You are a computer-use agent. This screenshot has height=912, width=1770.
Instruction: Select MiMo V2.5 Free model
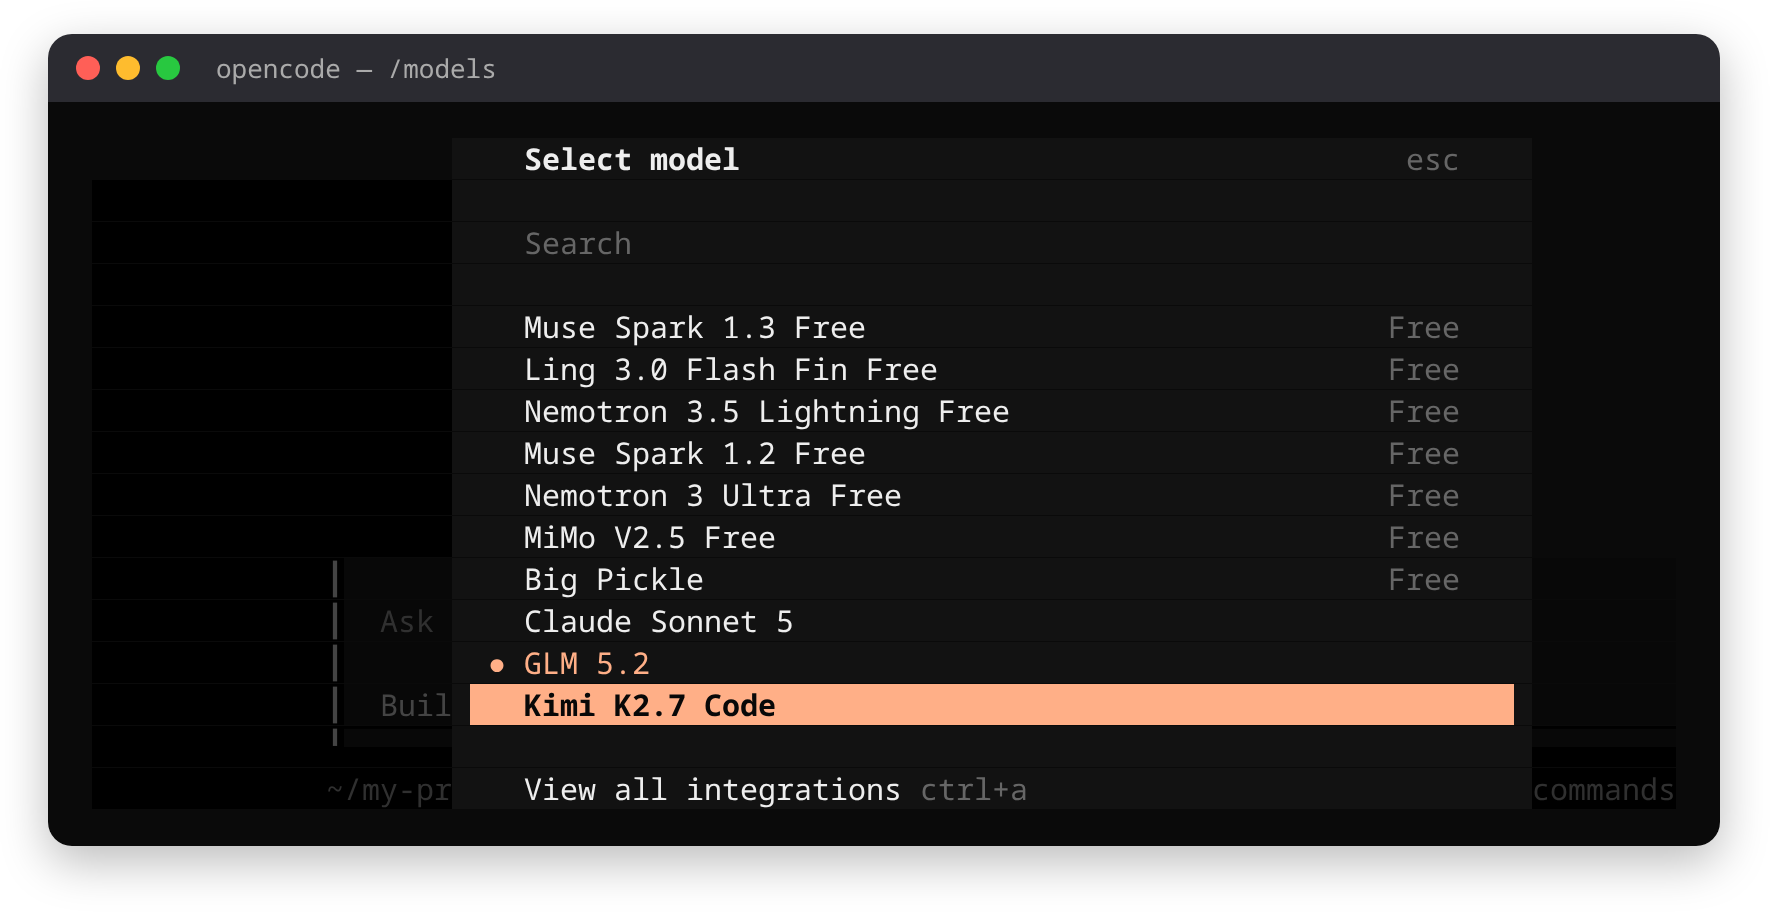click(x=991, y=537)
